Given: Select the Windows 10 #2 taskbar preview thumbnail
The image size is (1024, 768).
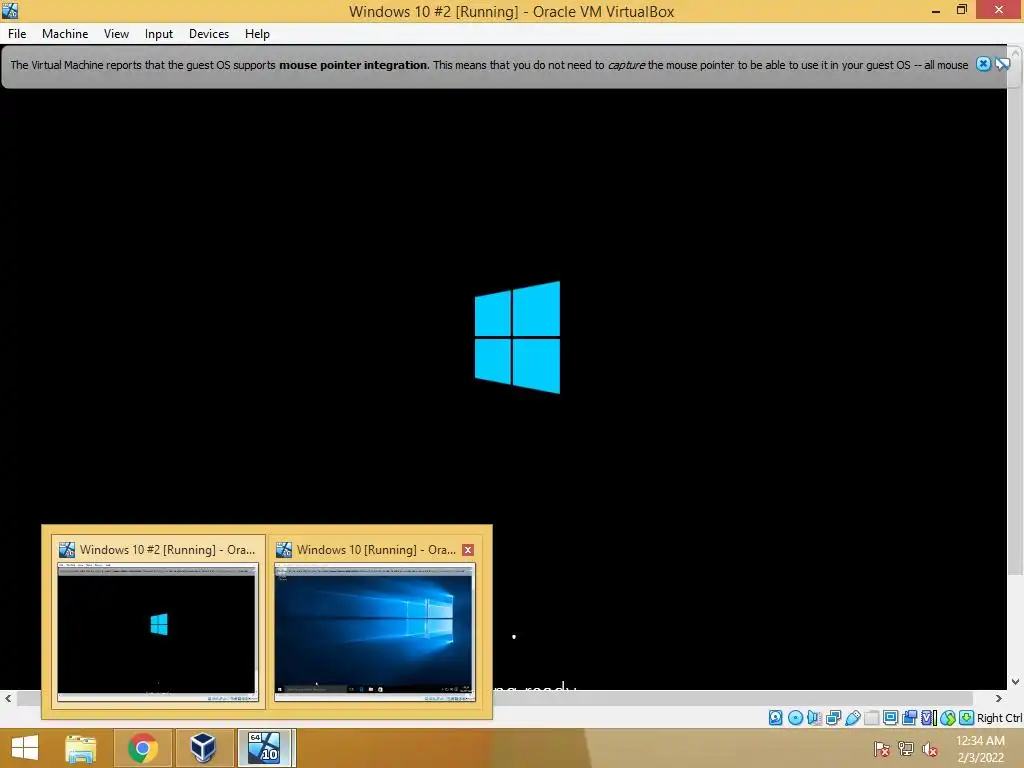Looking at the screenshot, I should 158,622.
